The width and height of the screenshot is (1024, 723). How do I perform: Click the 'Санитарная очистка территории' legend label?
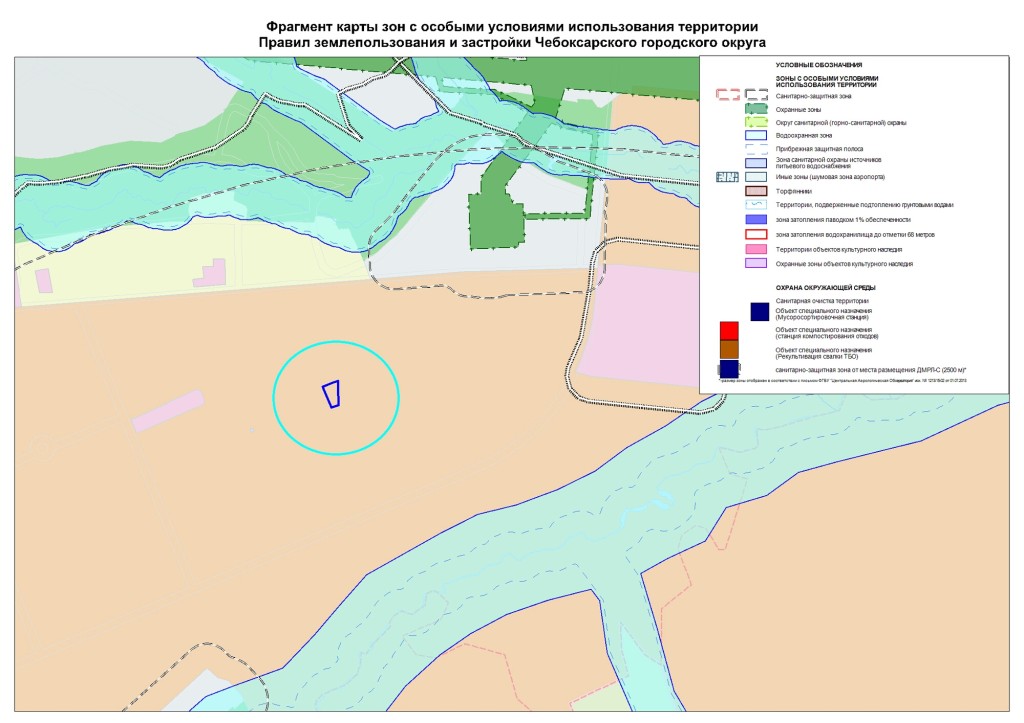822,300
